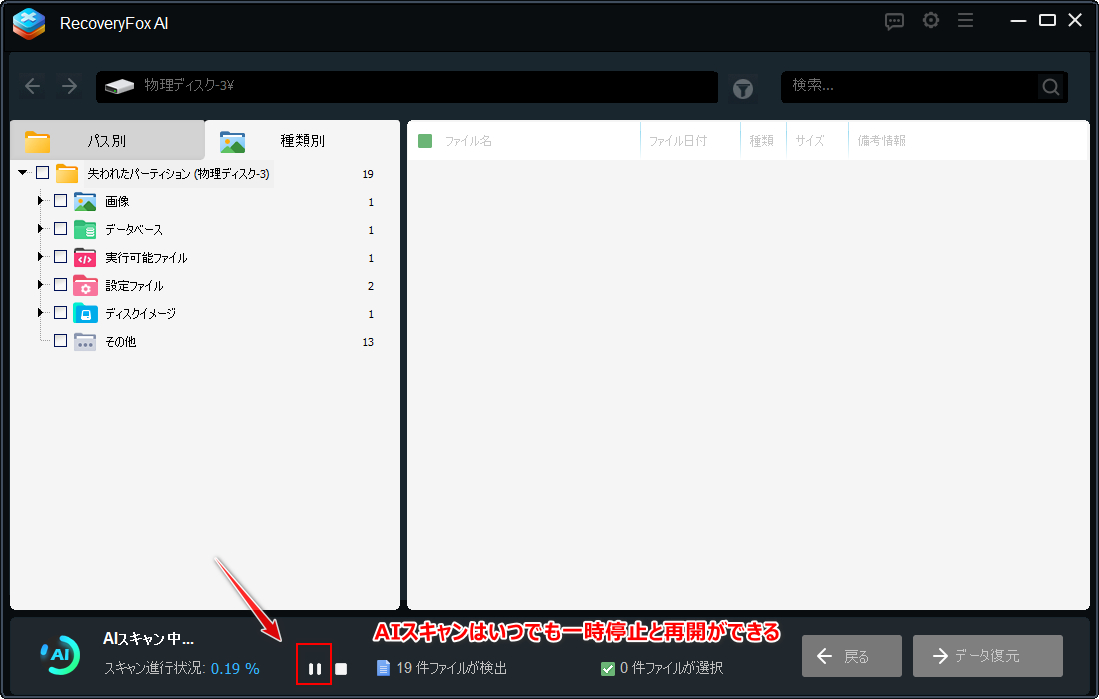The width and height of the screenshot is (1099, 699).
Task: Sort by ファイル名 column header
Action: [x=468, y=141]
